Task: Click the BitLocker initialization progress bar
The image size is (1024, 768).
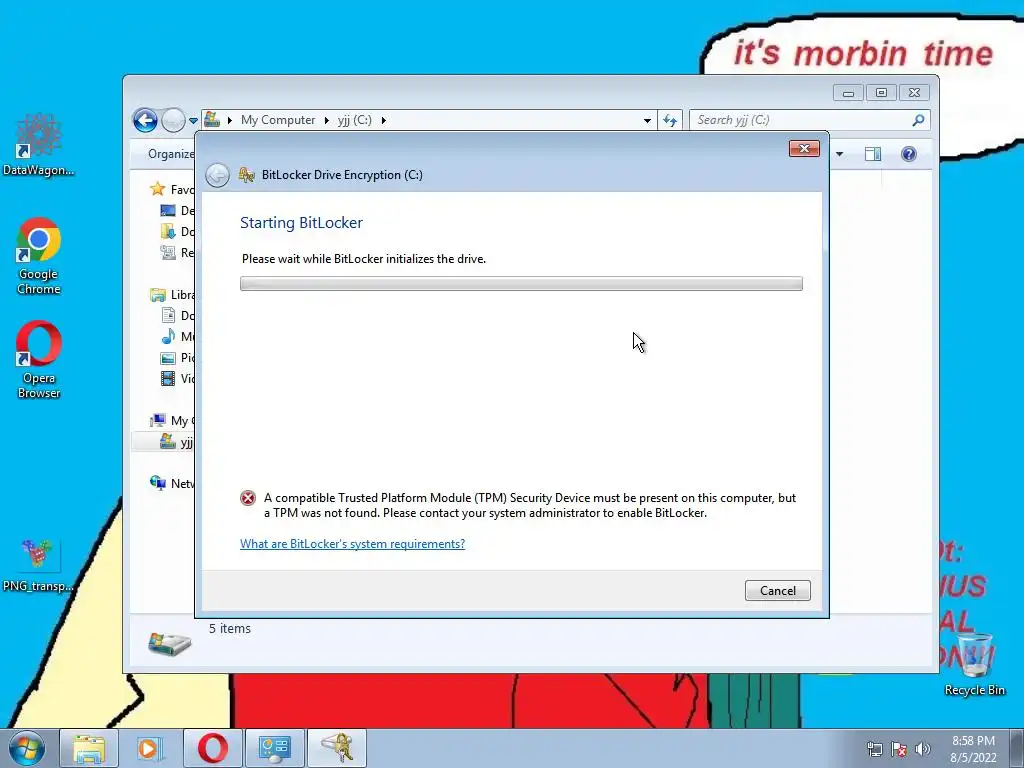Action: click(521, 283)
